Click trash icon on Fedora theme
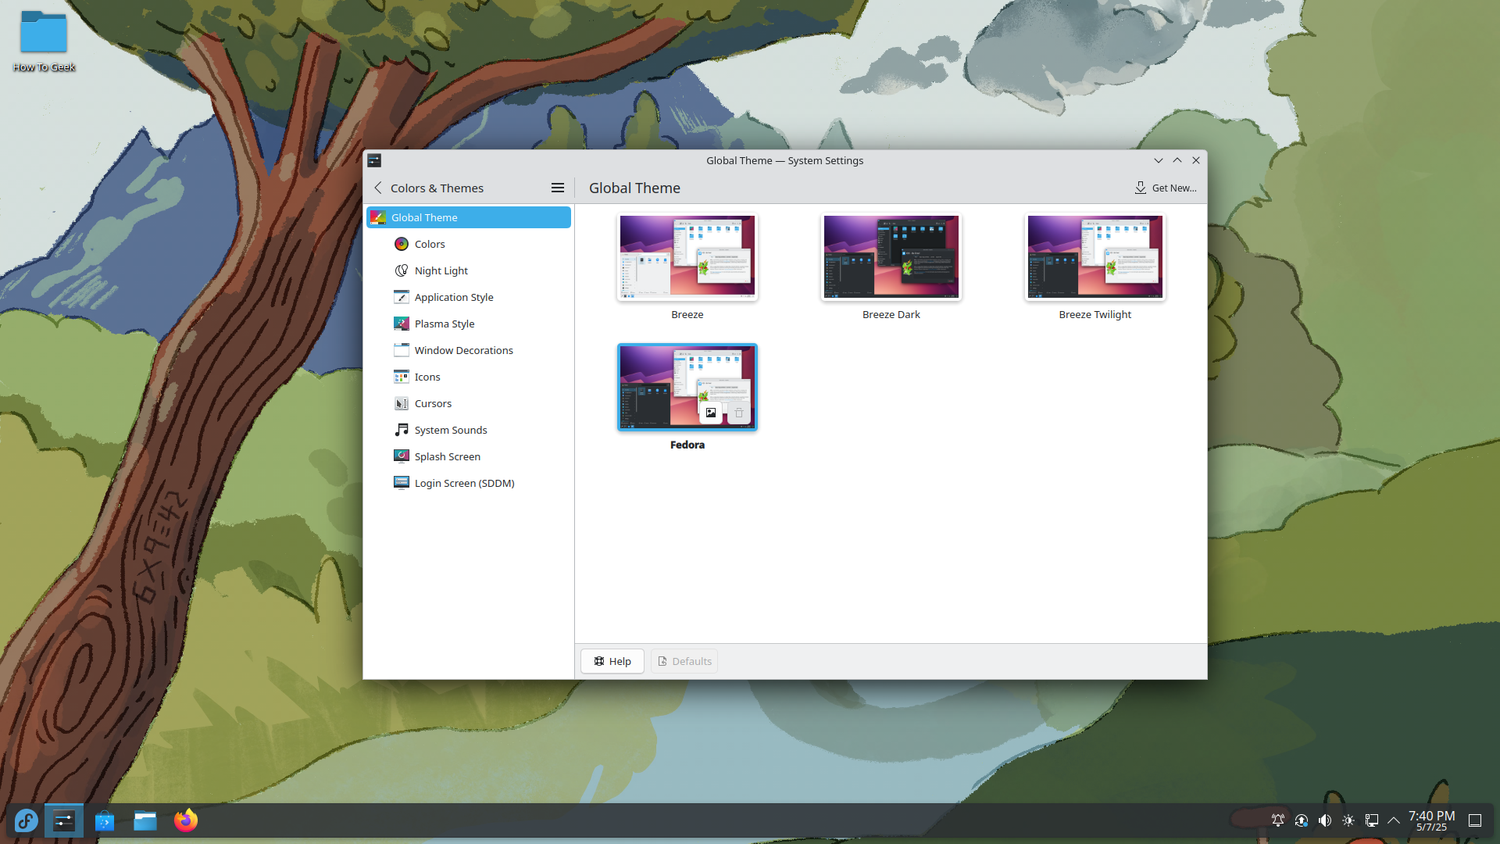 739,413
